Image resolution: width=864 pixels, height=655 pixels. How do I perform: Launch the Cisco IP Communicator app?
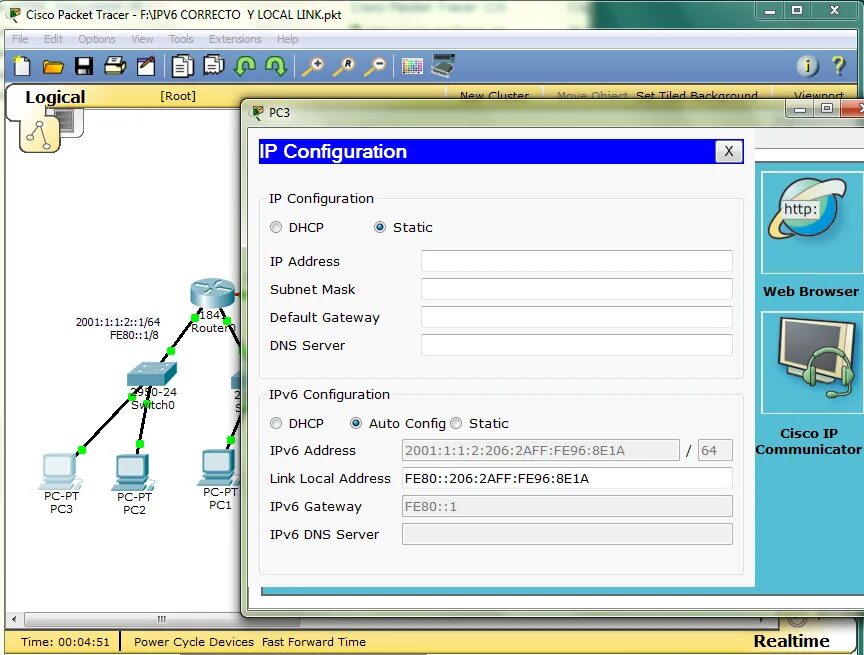811,362
